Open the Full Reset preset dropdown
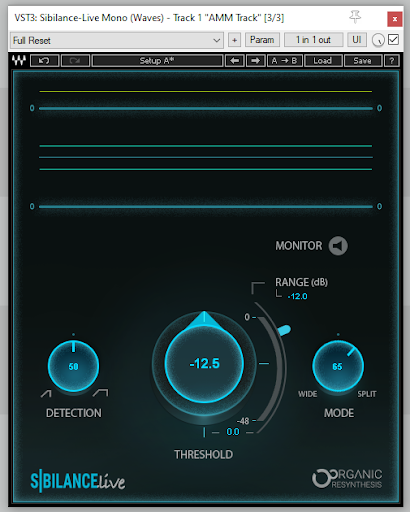Image resolution: width=410 pixels, height=512 pixels. [117, 40]
